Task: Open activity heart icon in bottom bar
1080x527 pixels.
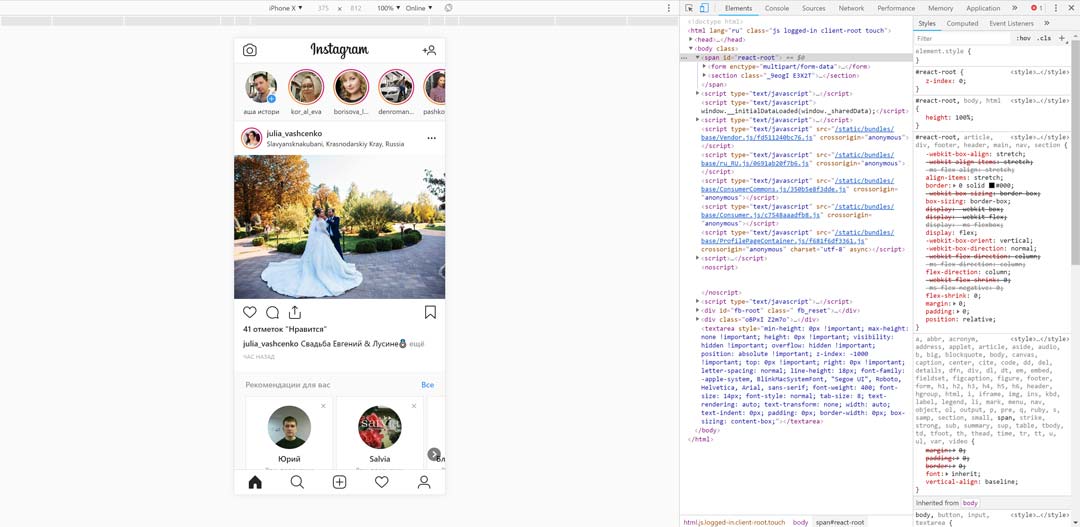Action: tap(382, 482)
